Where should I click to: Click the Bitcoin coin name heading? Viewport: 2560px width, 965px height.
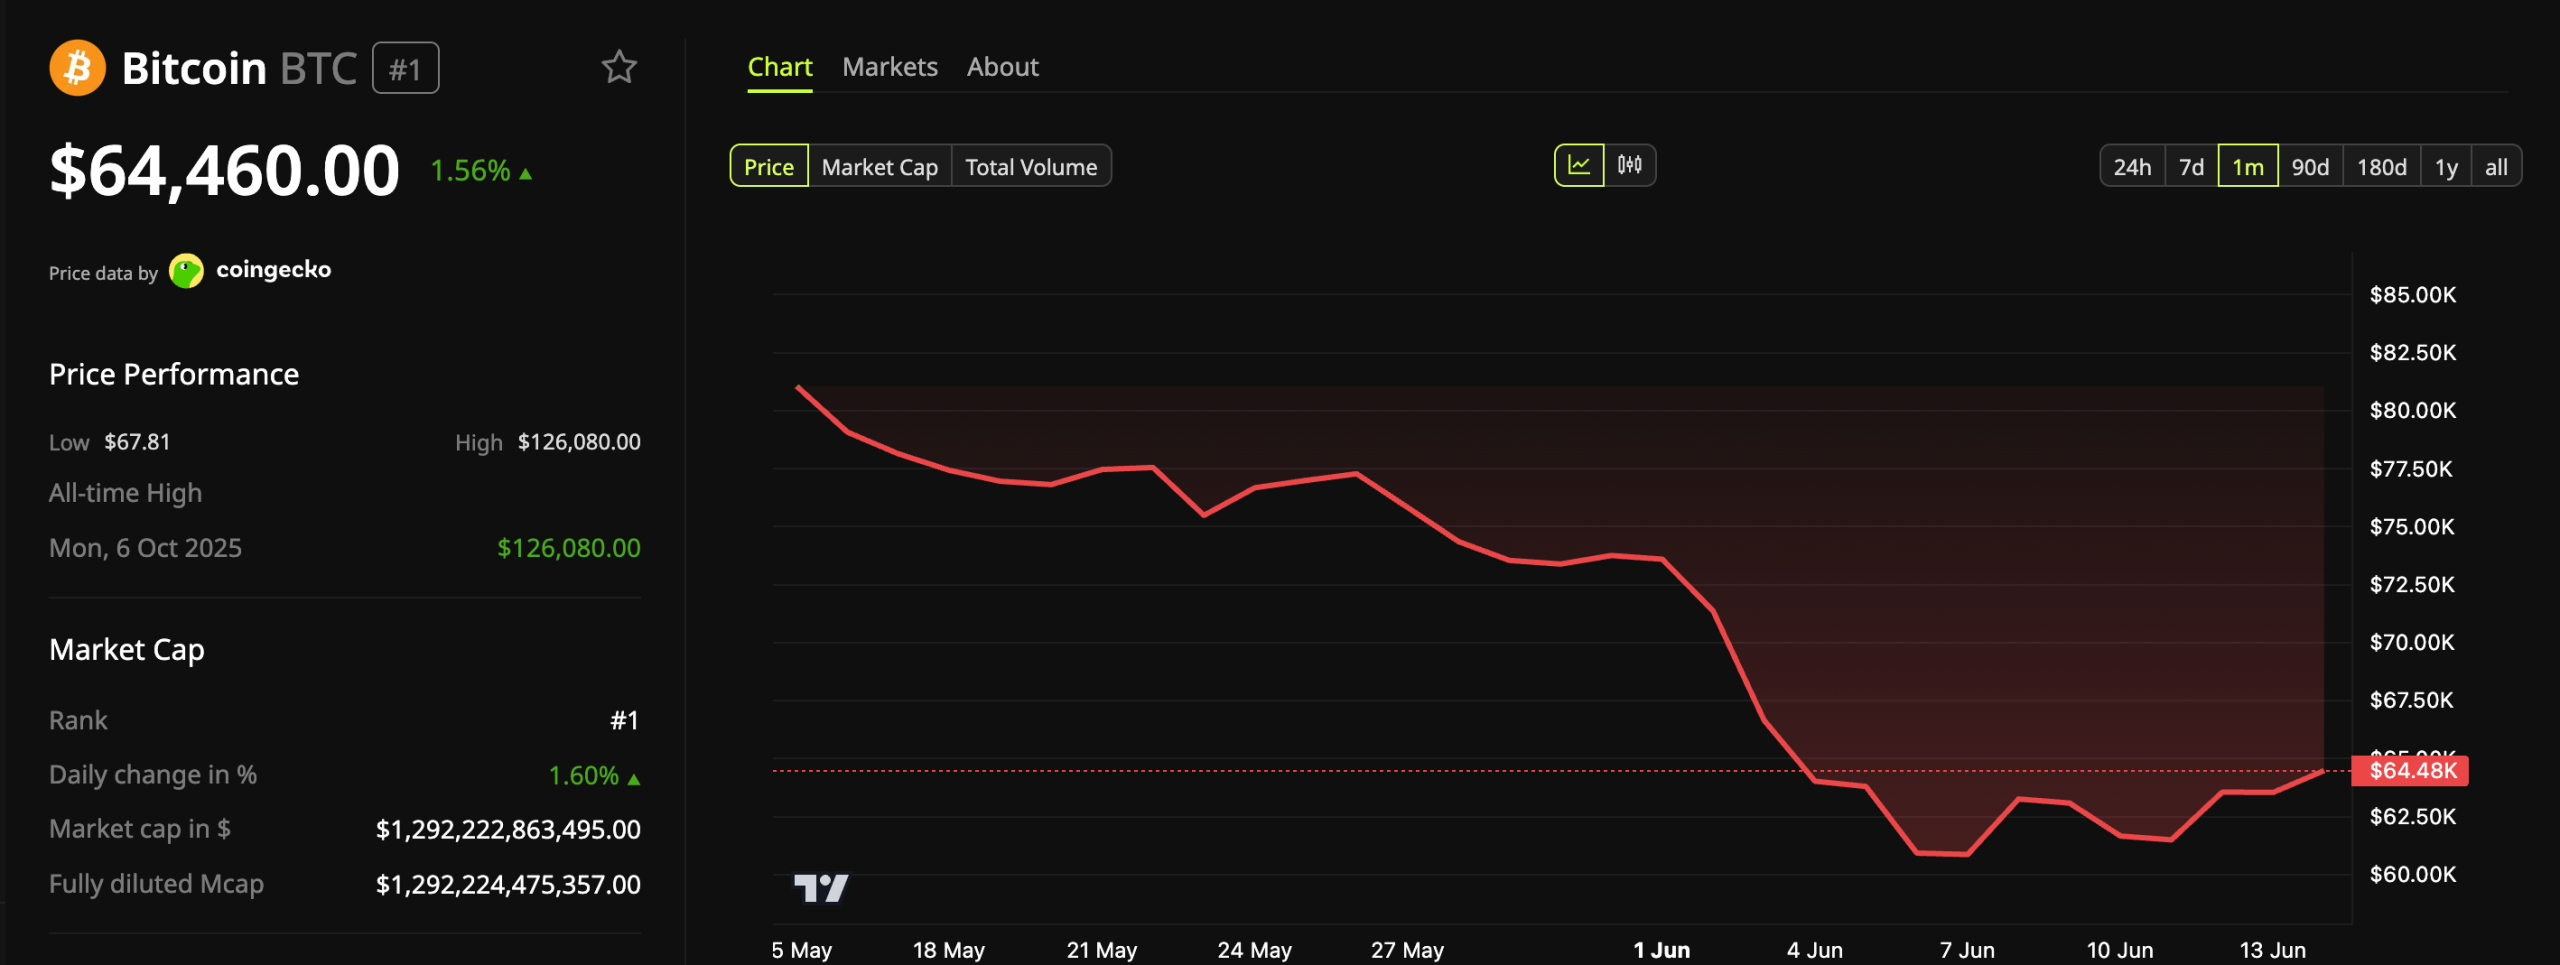(x=194, y=68)
